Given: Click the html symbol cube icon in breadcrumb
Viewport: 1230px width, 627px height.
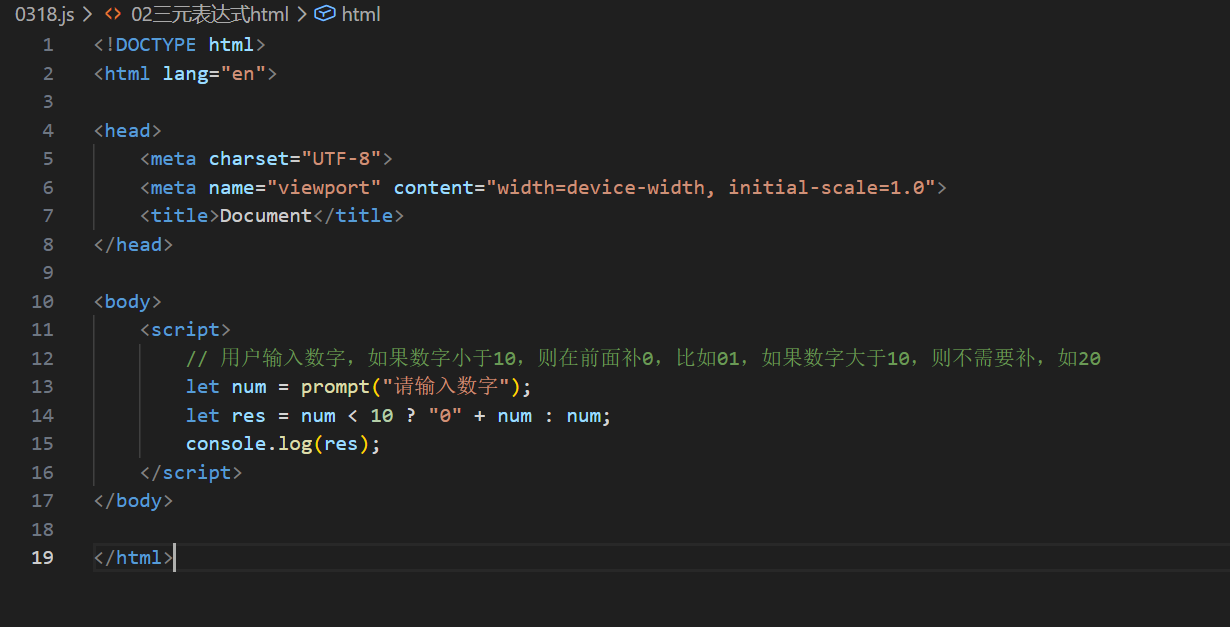Looking at the screenshot, I should pos(324,14).
